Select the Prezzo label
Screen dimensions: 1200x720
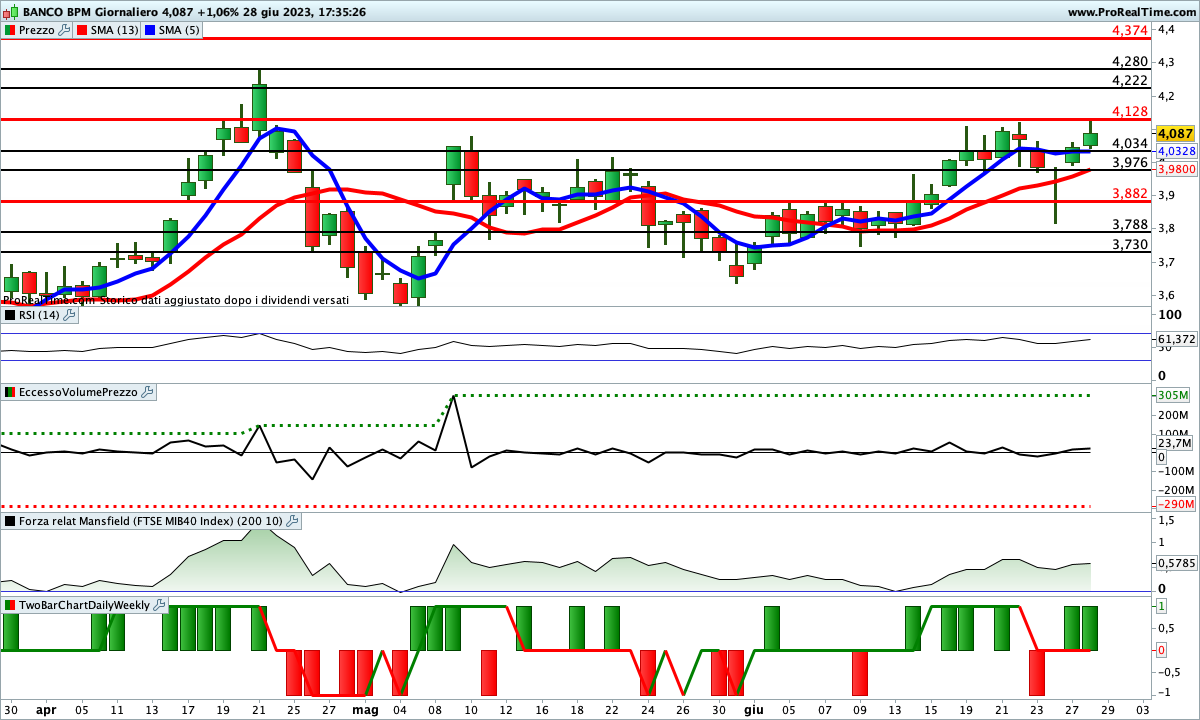(38, 30)
